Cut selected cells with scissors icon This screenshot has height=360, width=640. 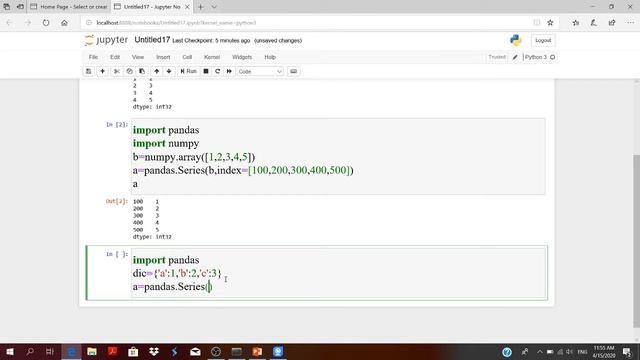tap(117, 71)
